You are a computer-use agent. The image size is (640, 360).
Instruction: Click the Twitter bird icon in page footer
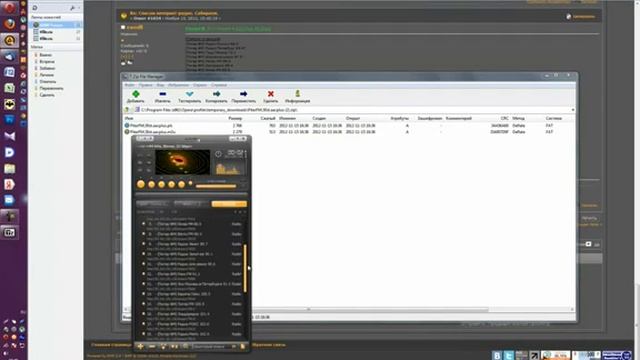coord(509,355)
